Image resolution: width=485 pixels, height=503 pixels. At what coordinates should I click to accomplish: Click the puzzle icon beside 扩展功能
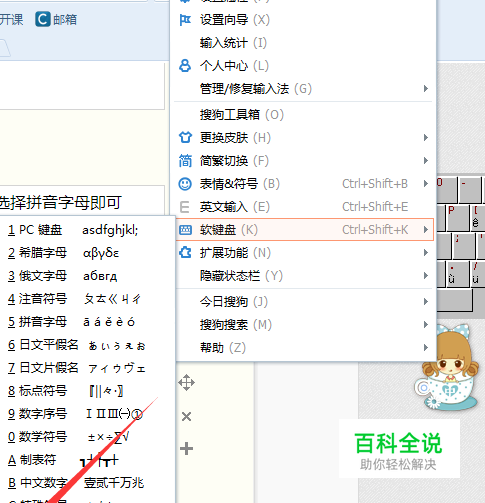click(x=185, y=253)
